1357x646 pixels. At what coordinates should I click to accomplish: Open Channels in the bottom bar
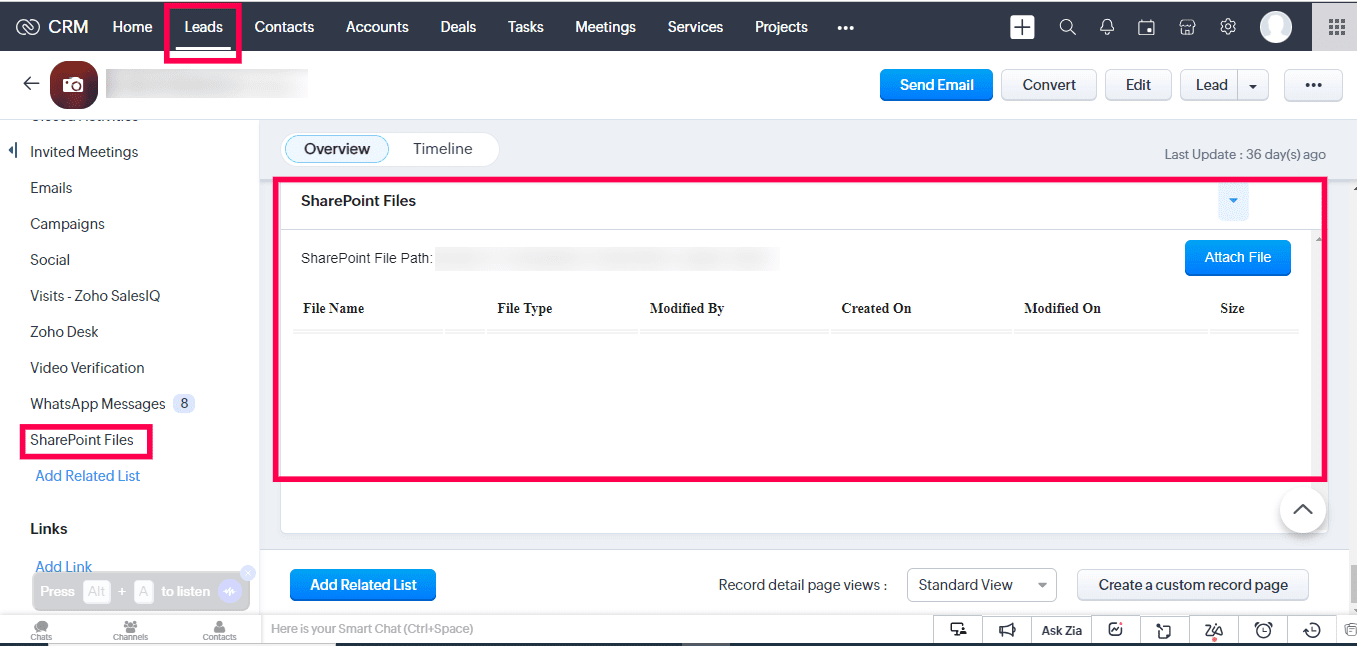(130, 630)
